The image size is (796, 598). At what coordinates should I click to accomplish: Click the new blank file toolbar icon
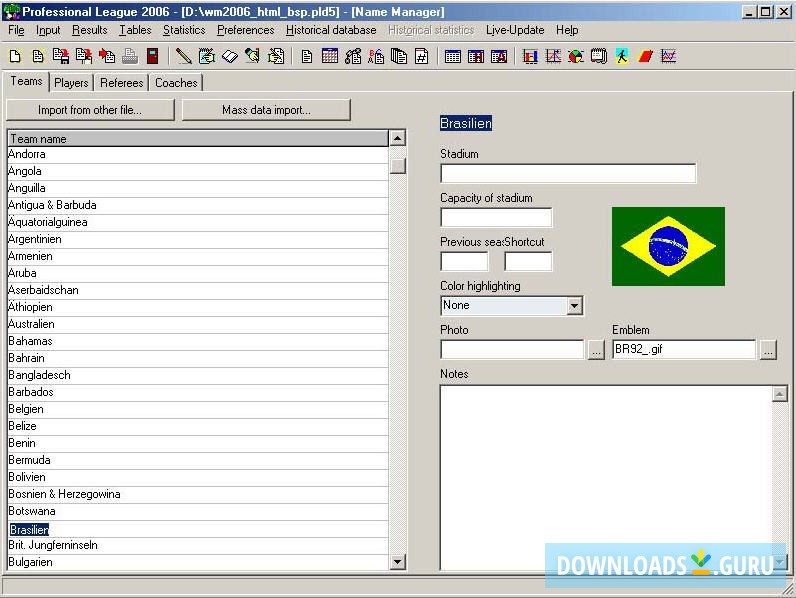click(x=15, y=57)
